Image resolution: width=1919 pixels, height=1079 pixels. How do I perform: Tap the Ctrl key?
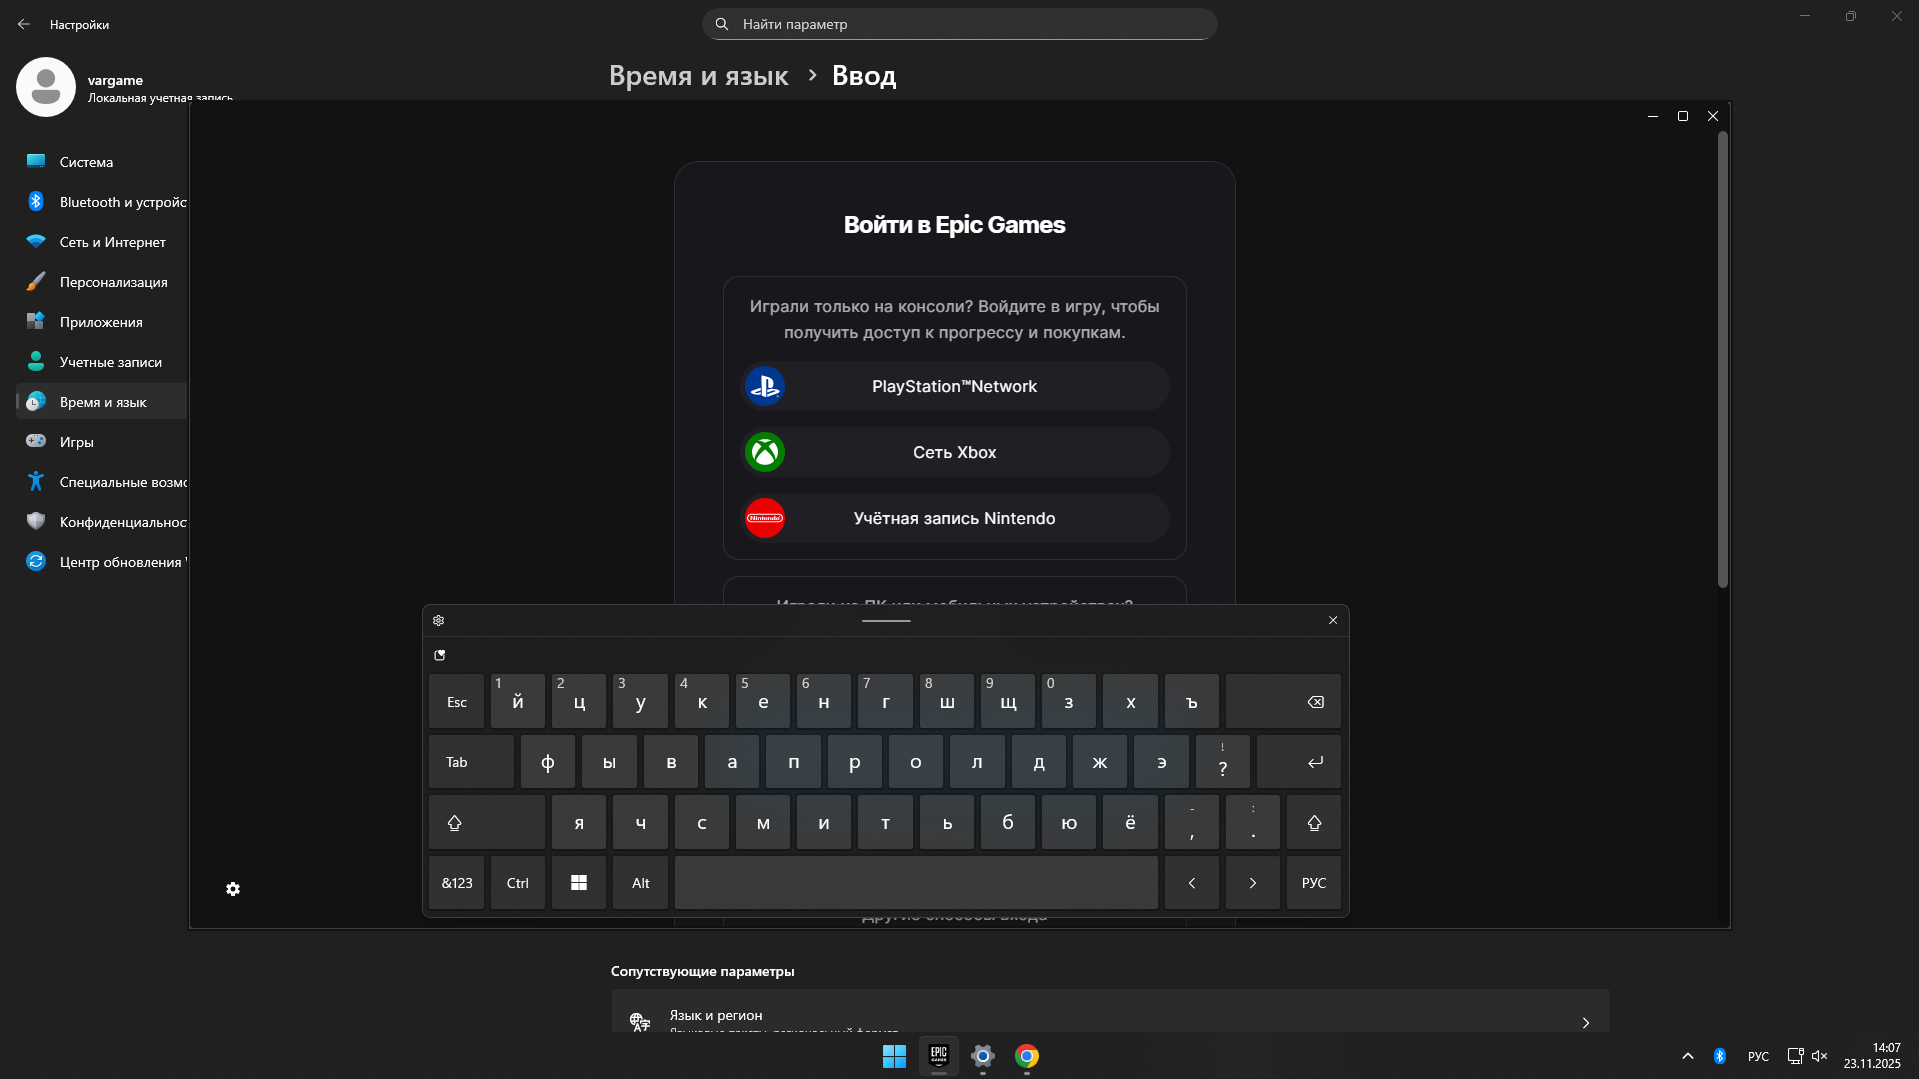click(x=518, y=883)
